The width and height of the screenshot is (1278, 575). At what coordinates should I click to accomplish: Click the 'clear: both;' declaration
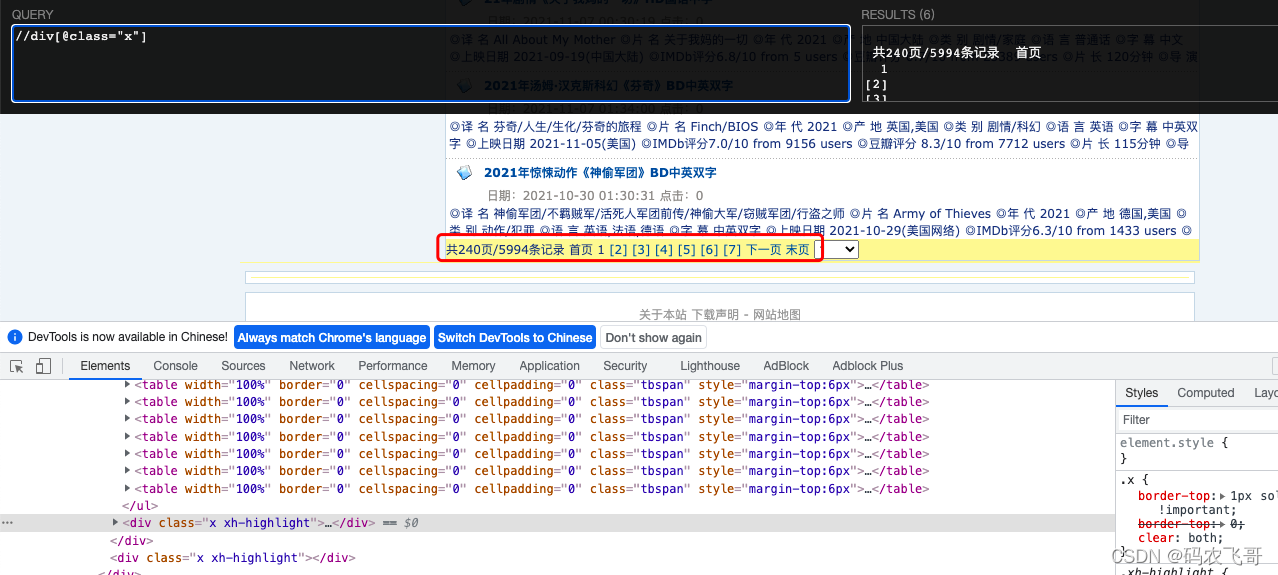pos(1180,538)
